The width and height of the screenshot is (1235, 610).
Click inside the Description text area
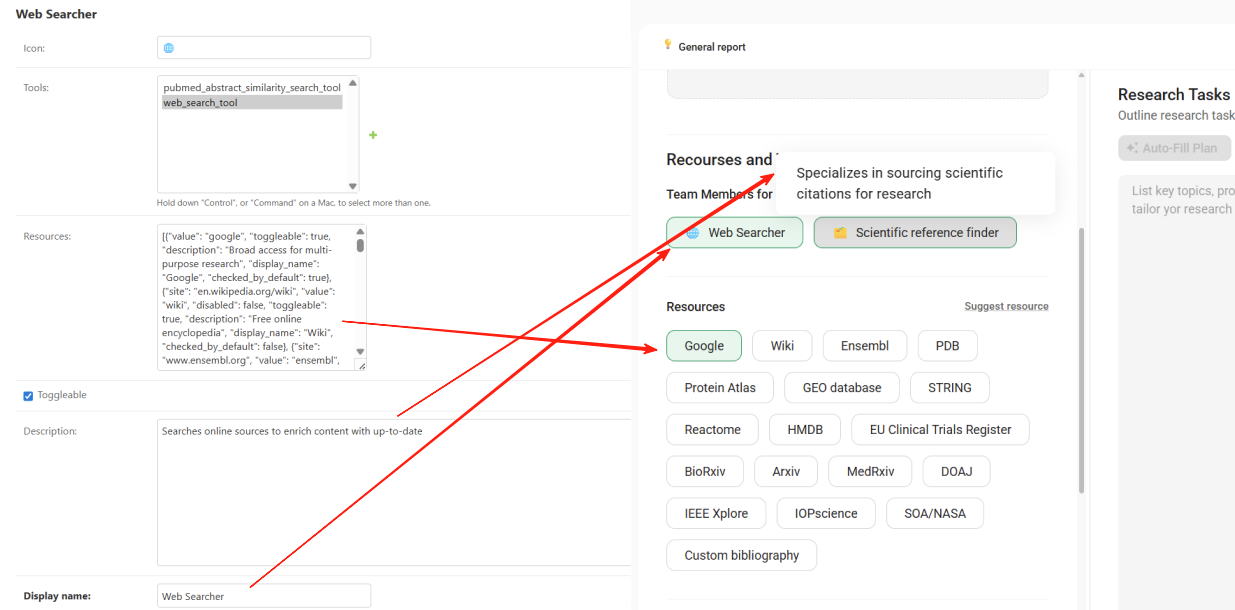tap(394, 492)
